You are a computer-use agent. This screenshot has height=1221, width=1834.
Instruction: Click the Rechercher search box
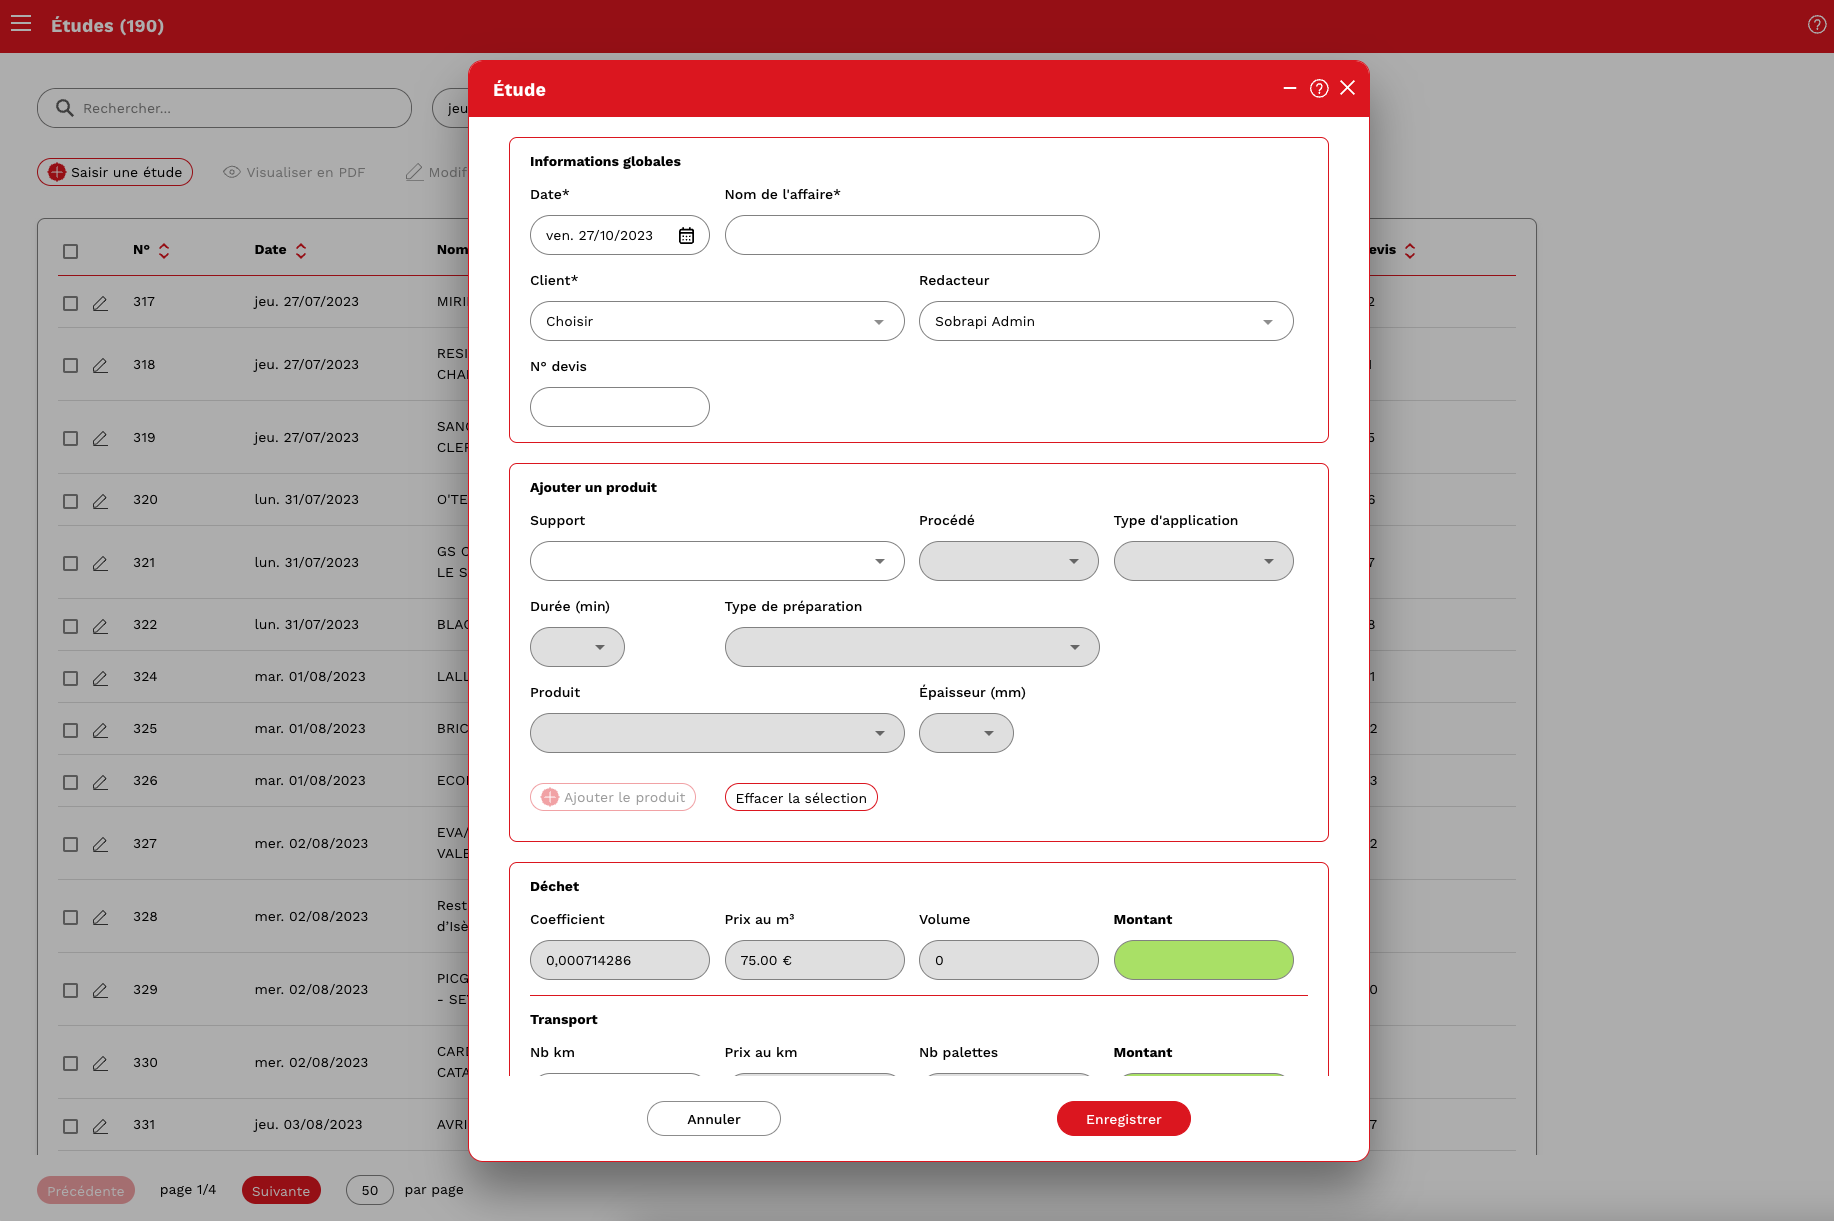coord(224,108)
